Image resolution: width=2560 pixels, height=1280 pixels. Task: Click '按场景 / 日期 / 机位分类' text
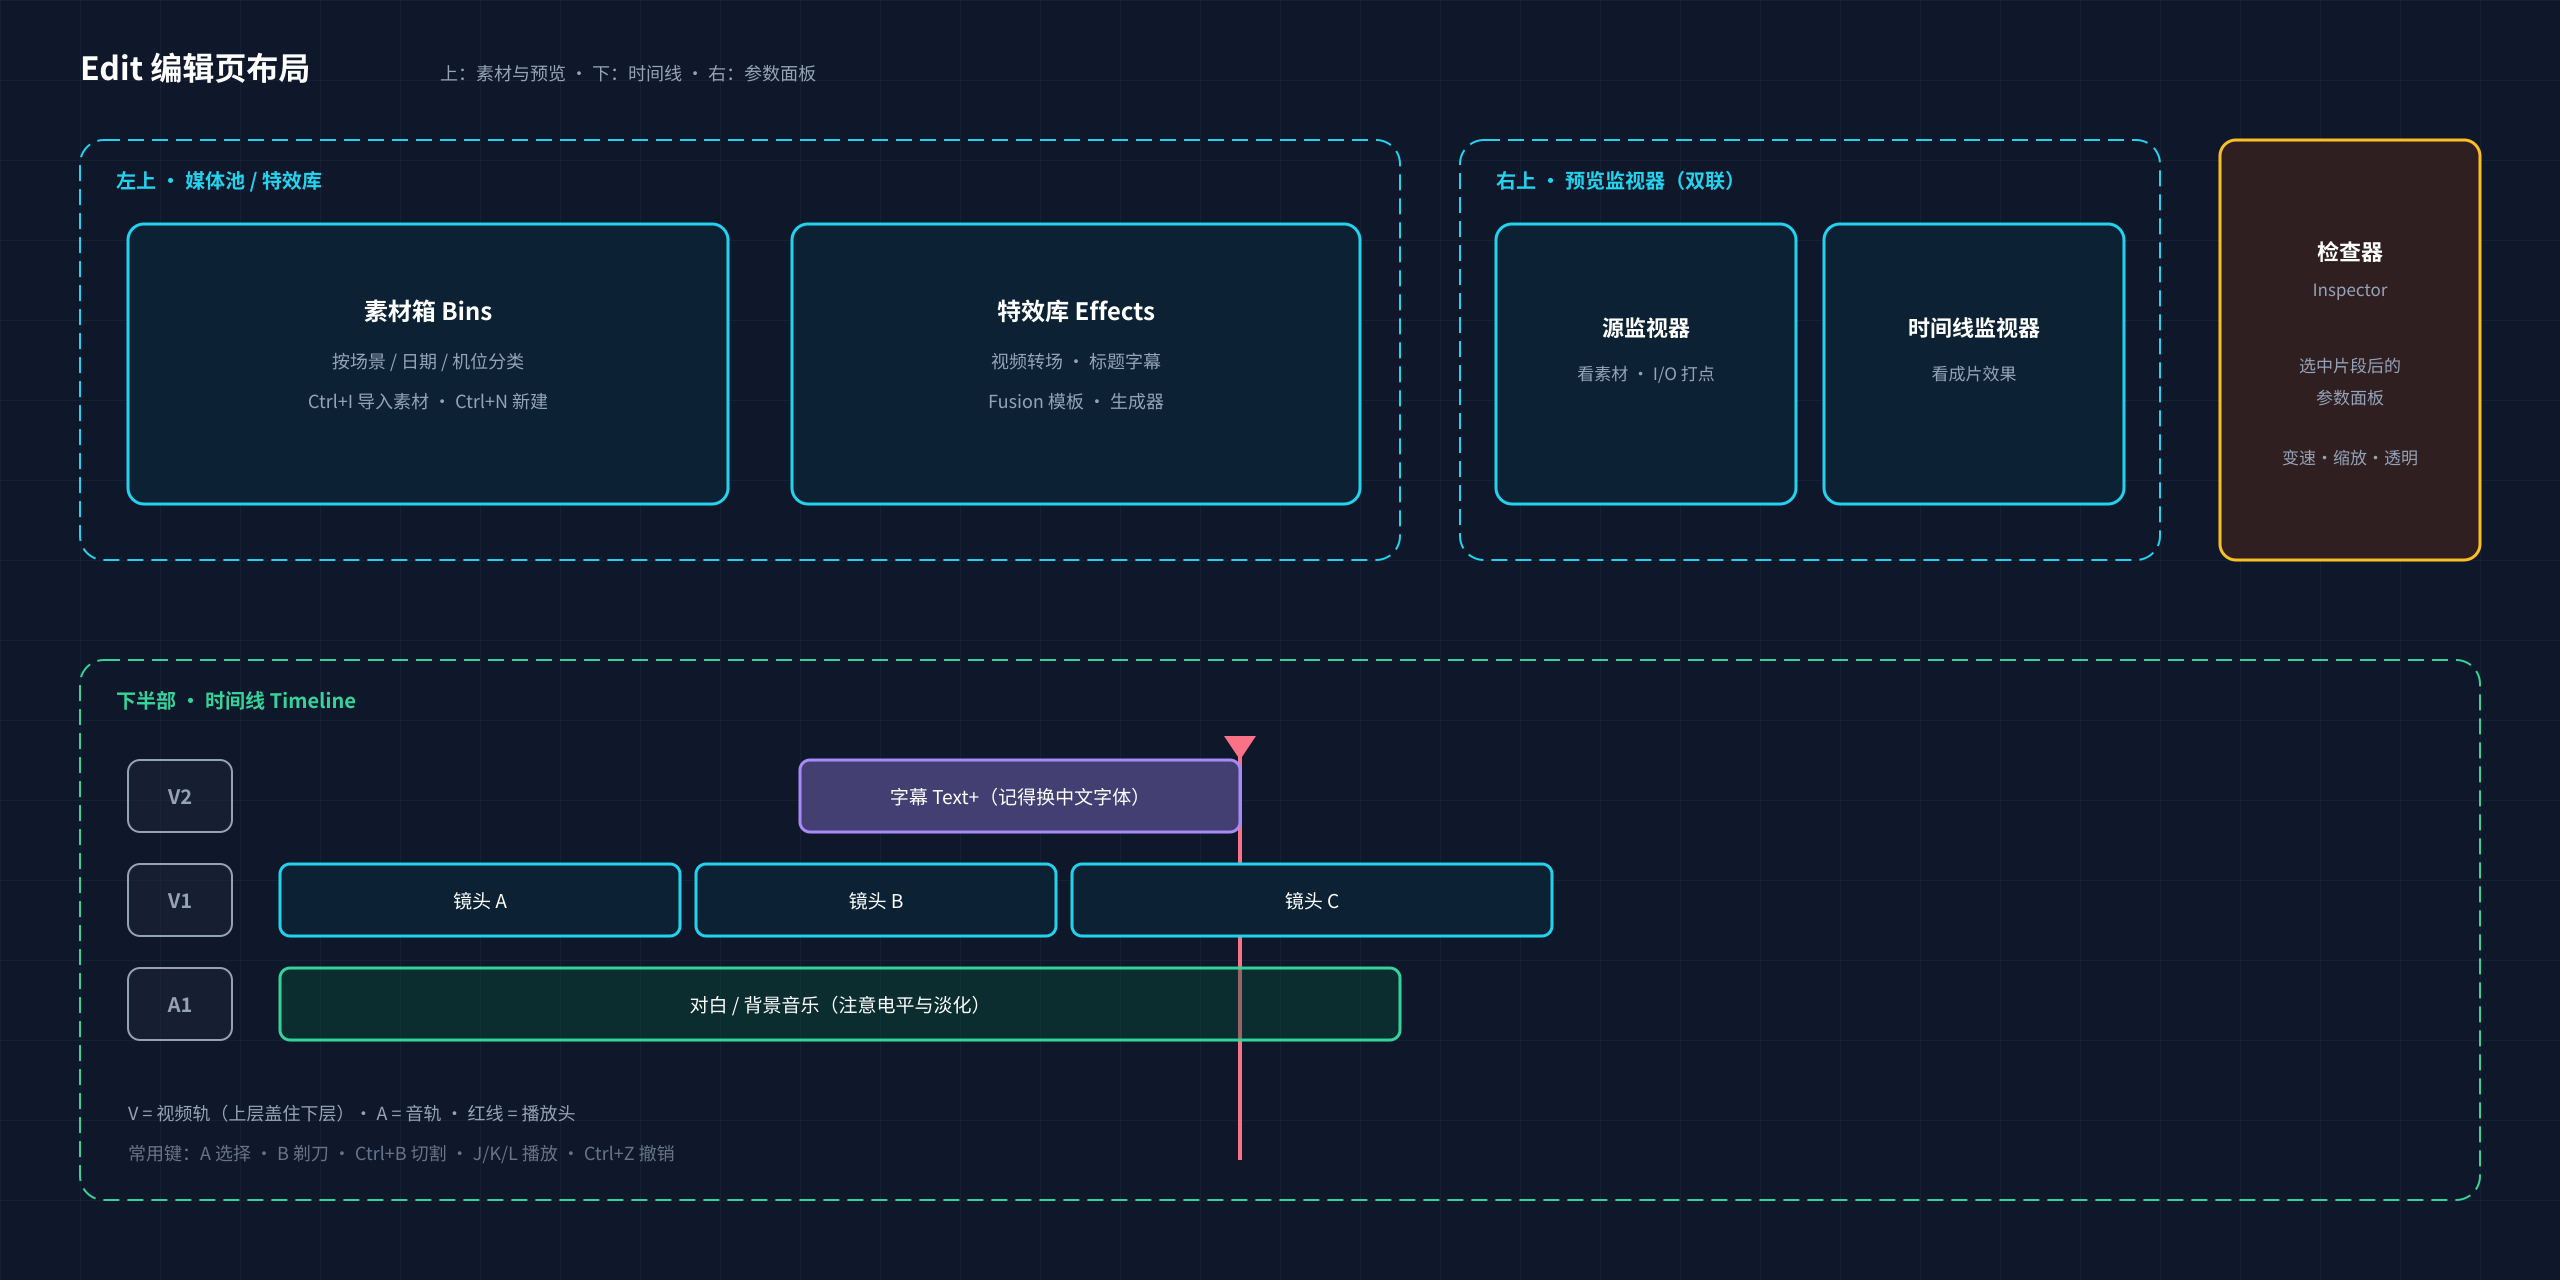point(428,361)
